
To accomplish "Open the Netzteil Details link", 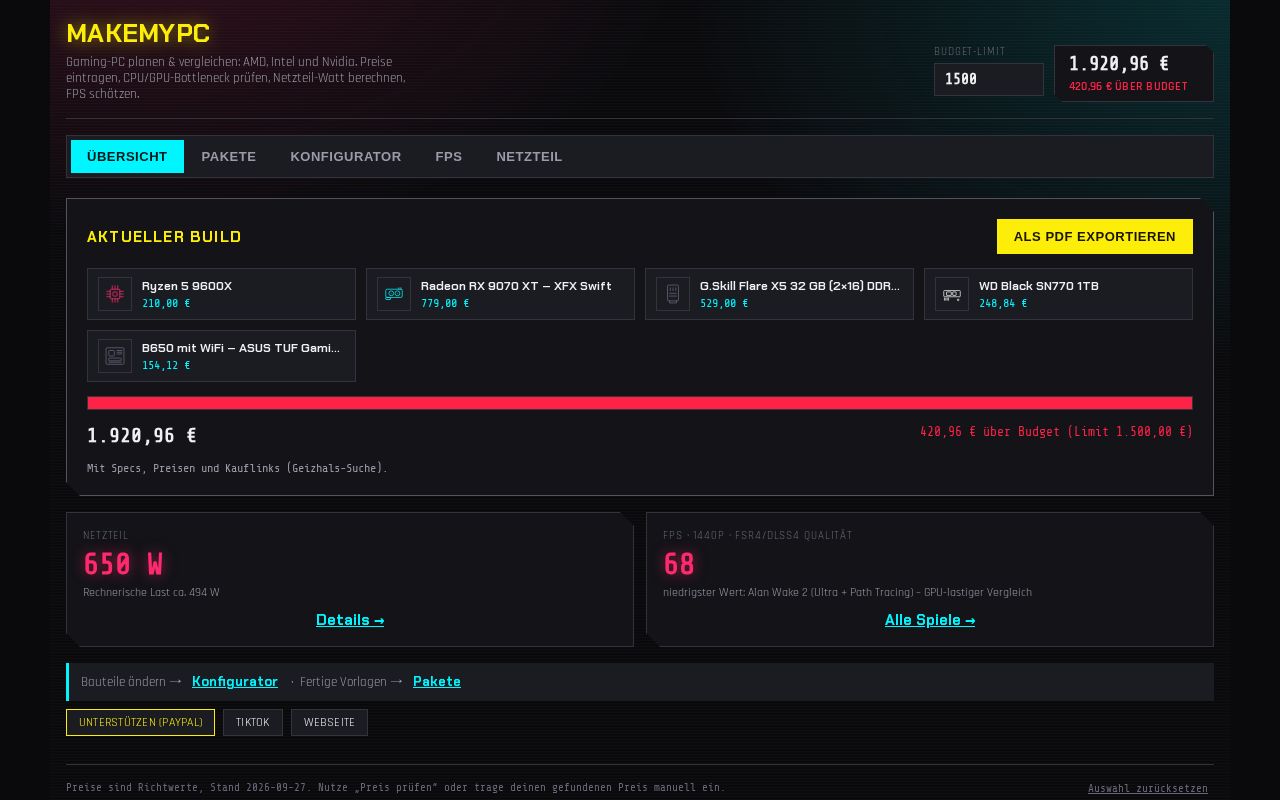I will tap(350, 620).
